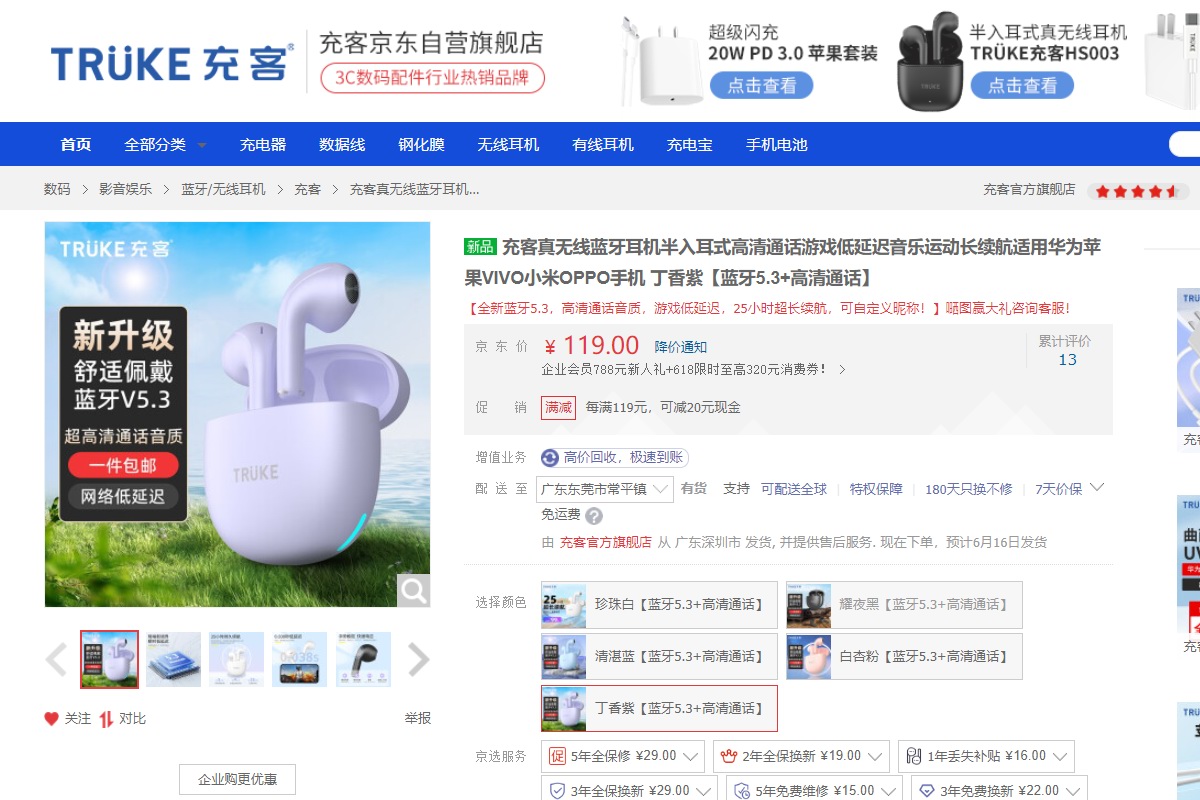Open 手机电池 navigation item
The image size is (1200, 800).
777,144
